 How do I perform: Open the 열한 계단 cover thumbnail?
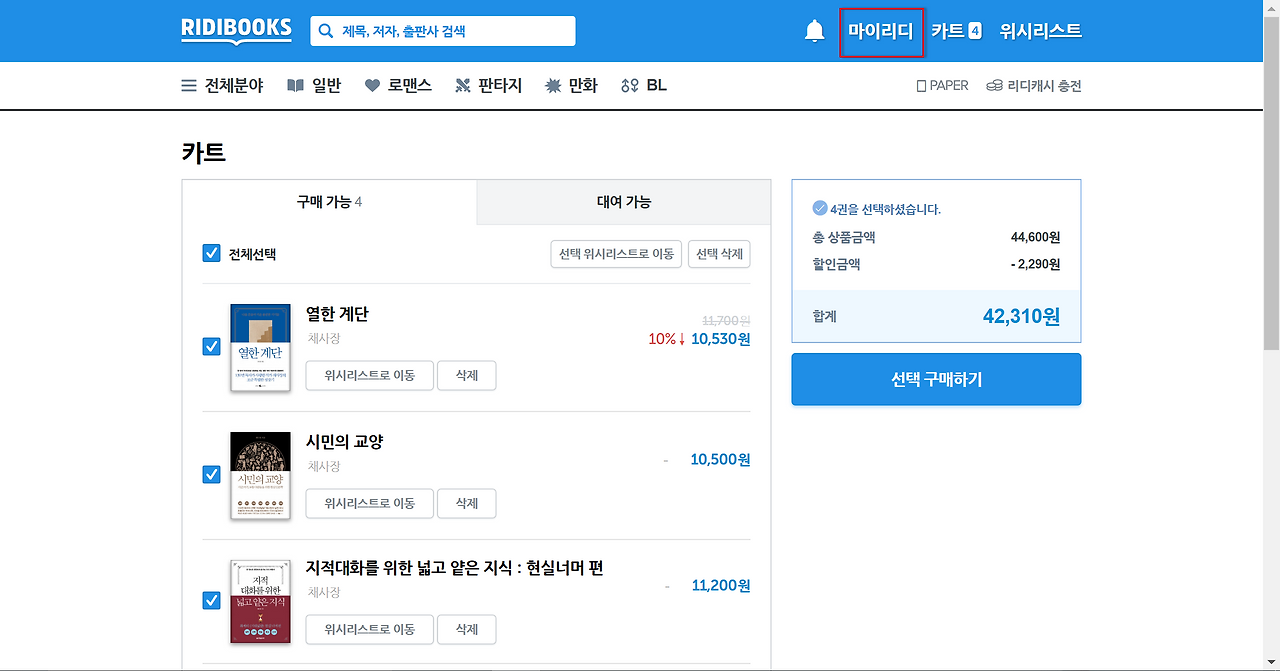[260, 347]
